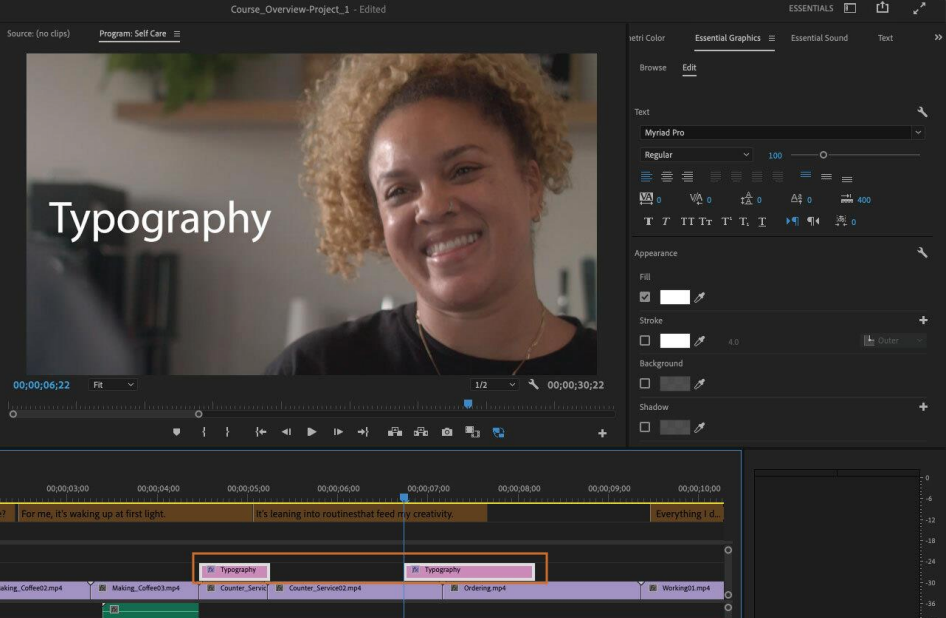Viewport: 946px width, 618px height.
Task: Click the Add Marker icon
Action: pyautogui.click(x=176, y=431)
